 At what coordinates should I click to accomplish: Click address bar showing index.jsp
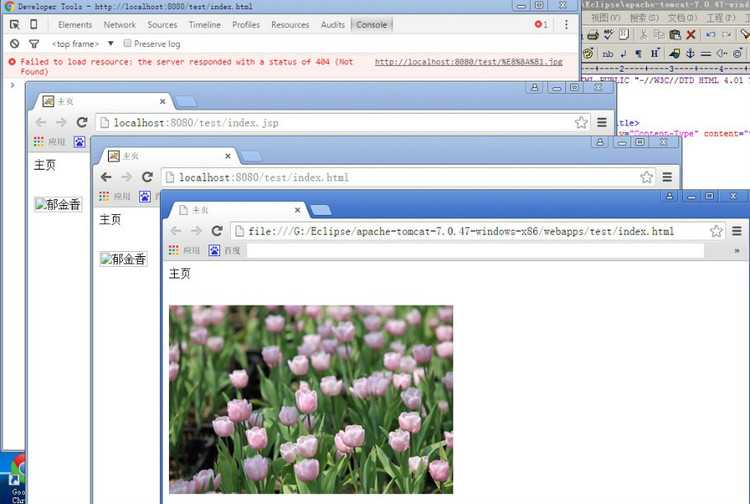[x=335, y=123]
